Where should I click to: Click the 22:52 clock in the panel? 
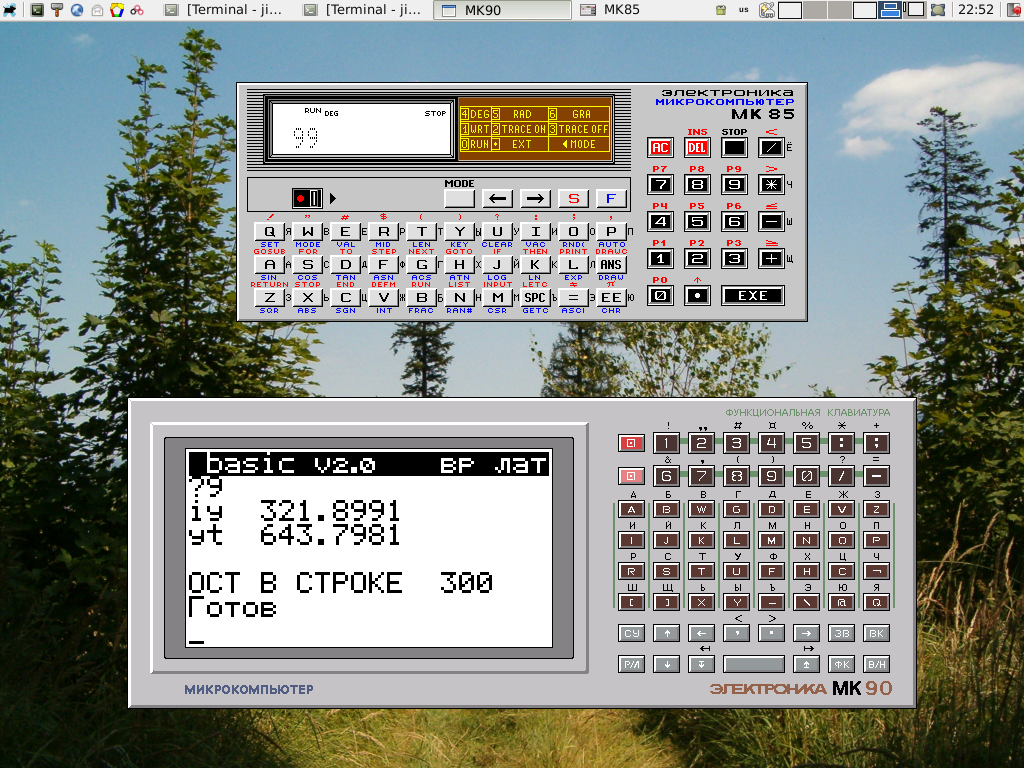point(976,10)
